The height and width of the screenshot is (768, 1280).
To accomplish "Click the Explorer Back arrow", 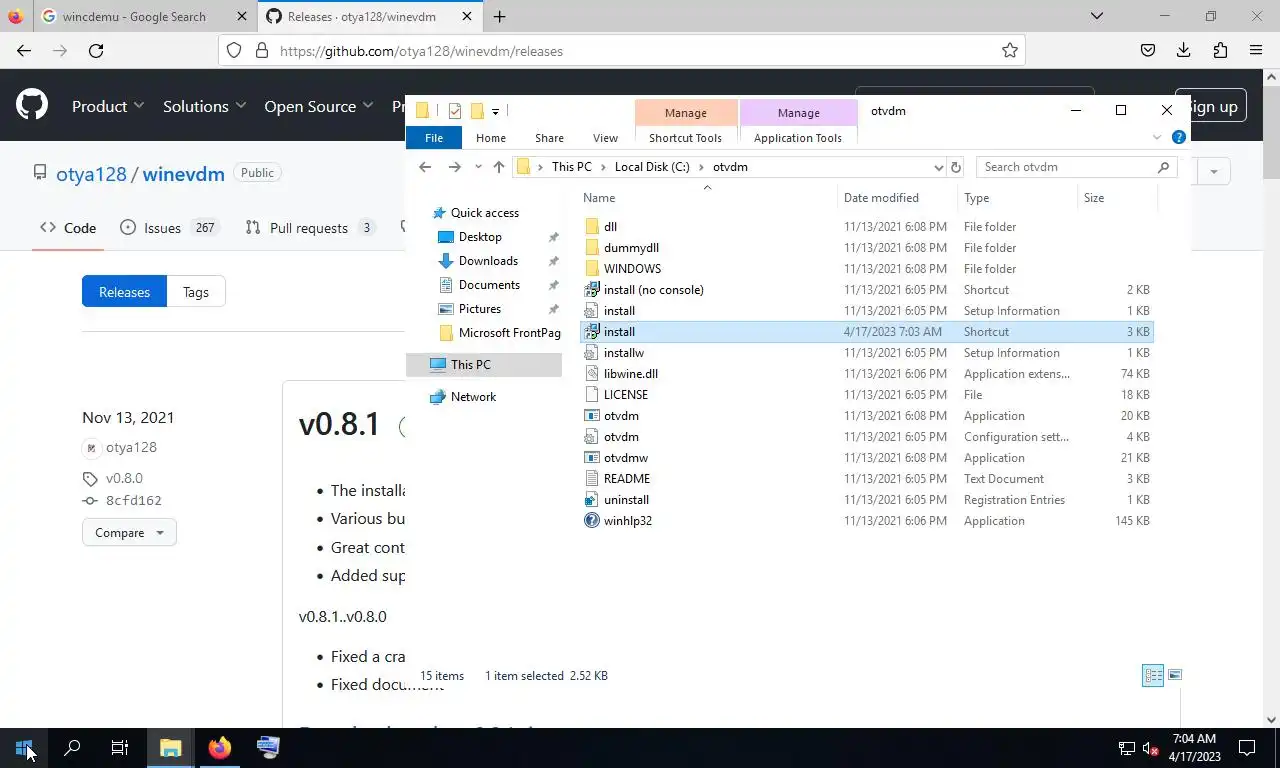I will coord(425,167).
